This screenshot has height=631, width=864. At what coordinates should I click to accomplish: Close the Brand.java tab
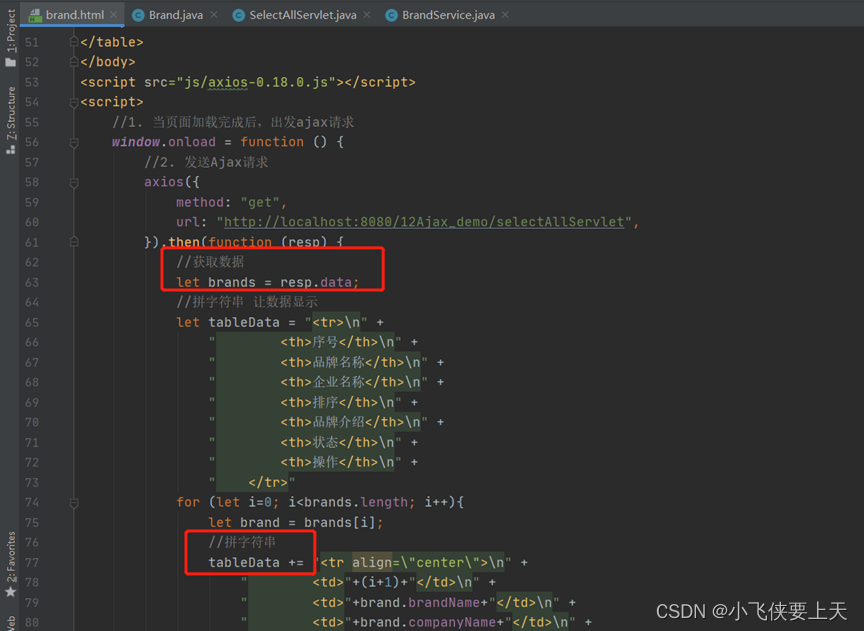coord(214,15)
